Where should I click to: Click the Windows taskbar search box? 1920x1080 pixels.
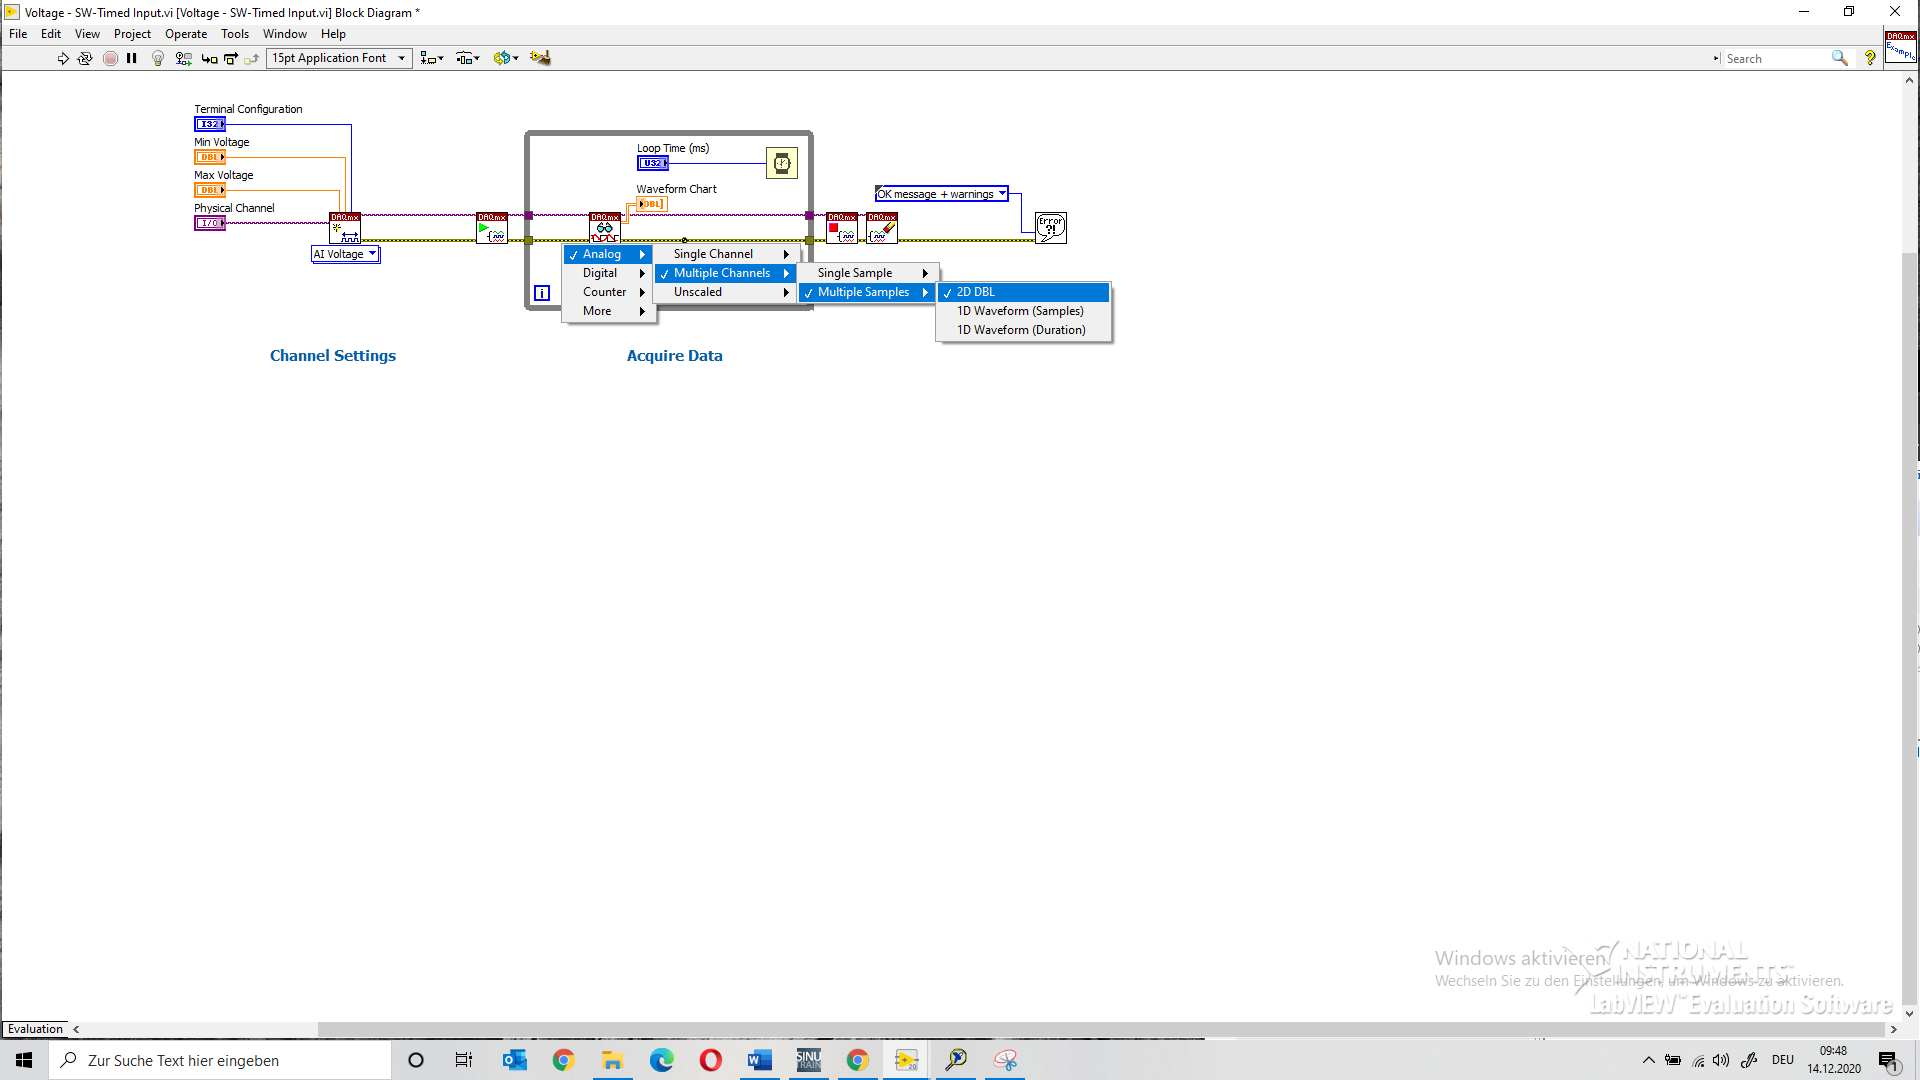coord(220,1060)
